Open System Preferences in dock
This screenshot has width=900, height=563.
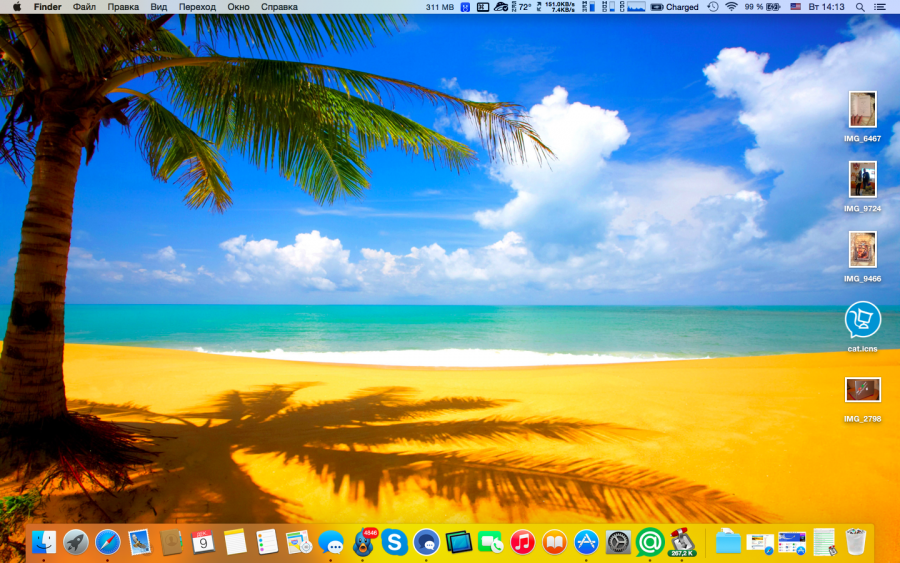tap(618, 542)
